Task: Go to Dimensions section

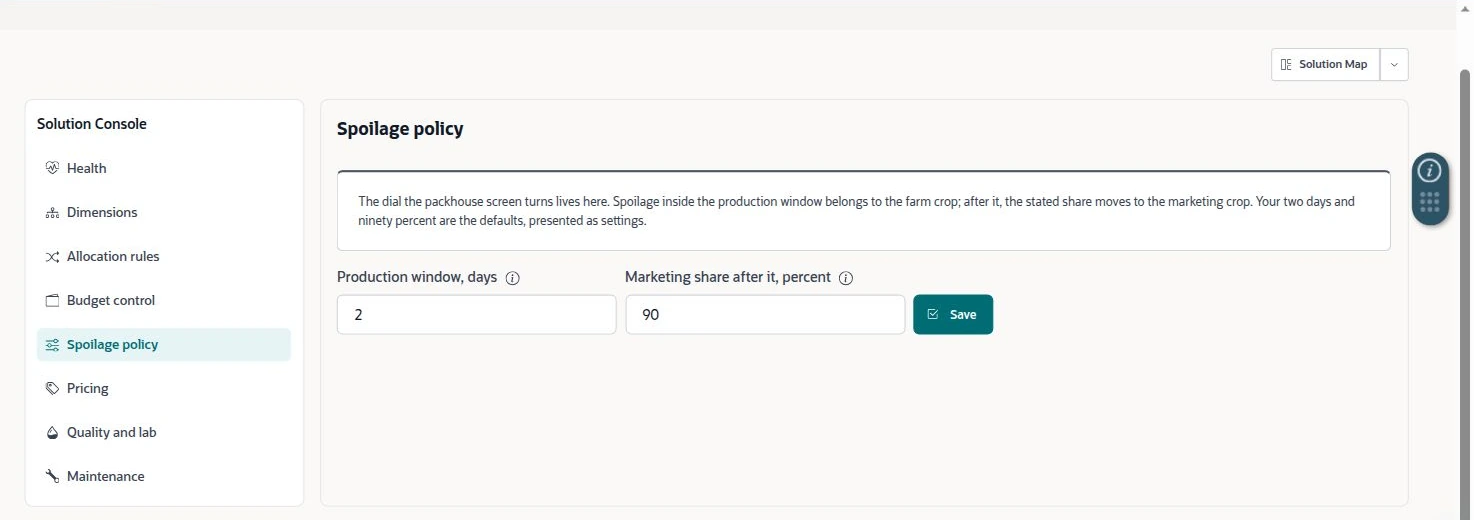Action: coord(164,212)
